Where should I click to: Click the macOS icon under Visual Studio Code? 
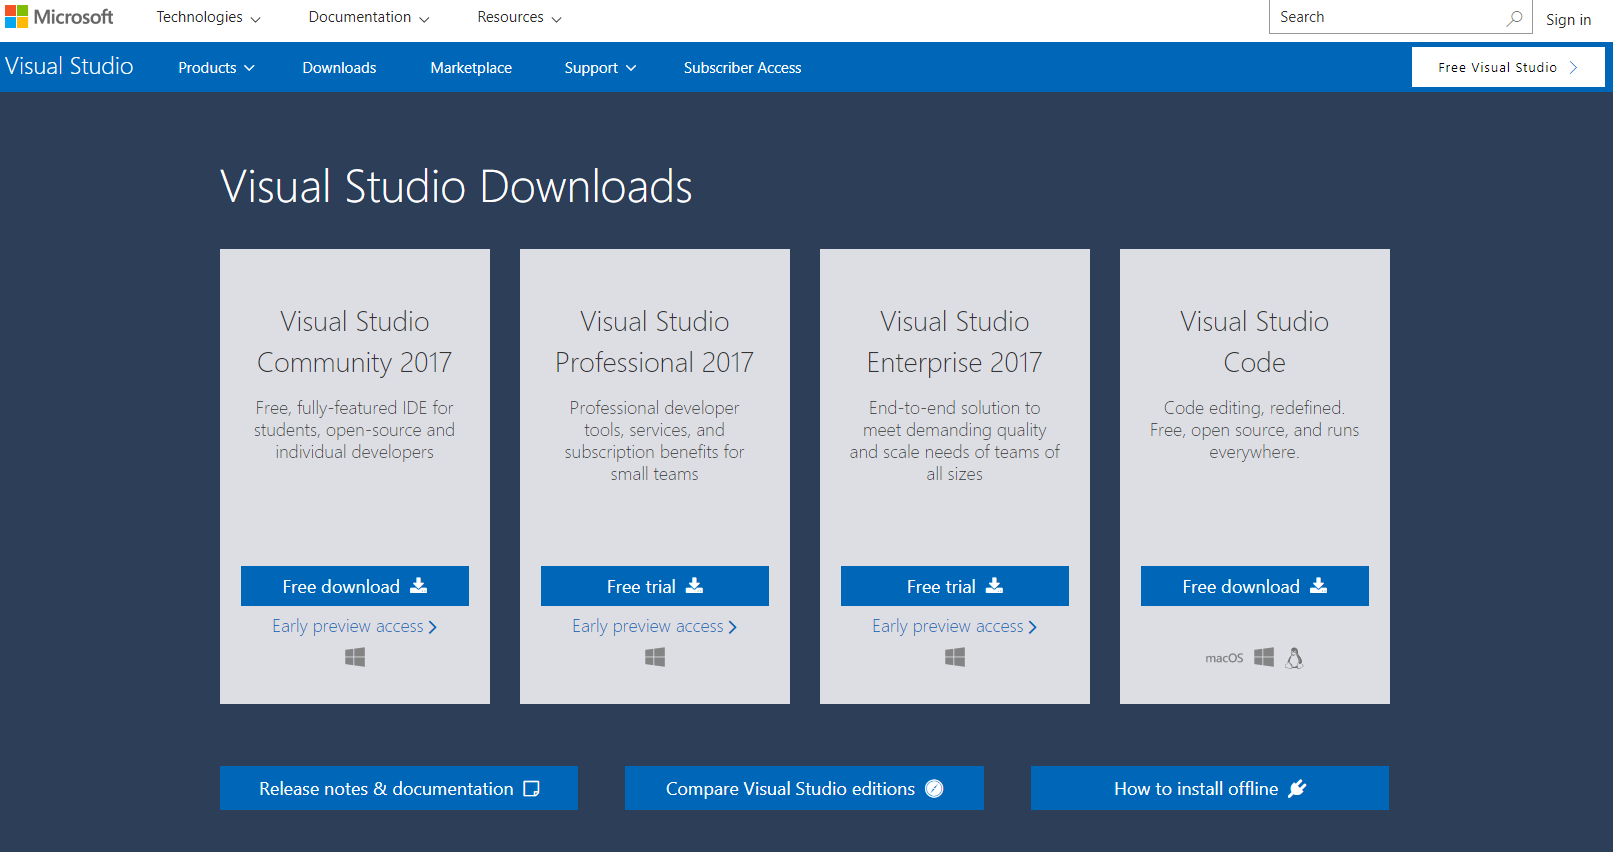pyautogui.click(x=1224, y=658)
